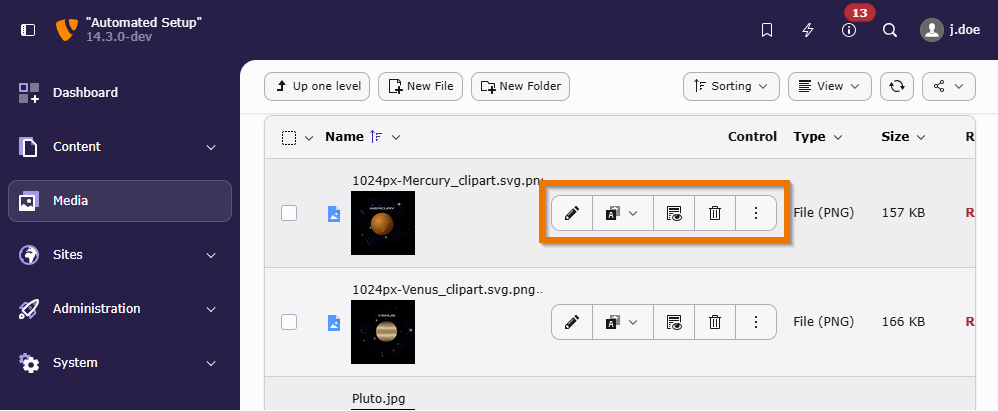This screenshot has height=411, width=998.
Task: Toggle Name column sort direction icon
Action: click(376, 137)
